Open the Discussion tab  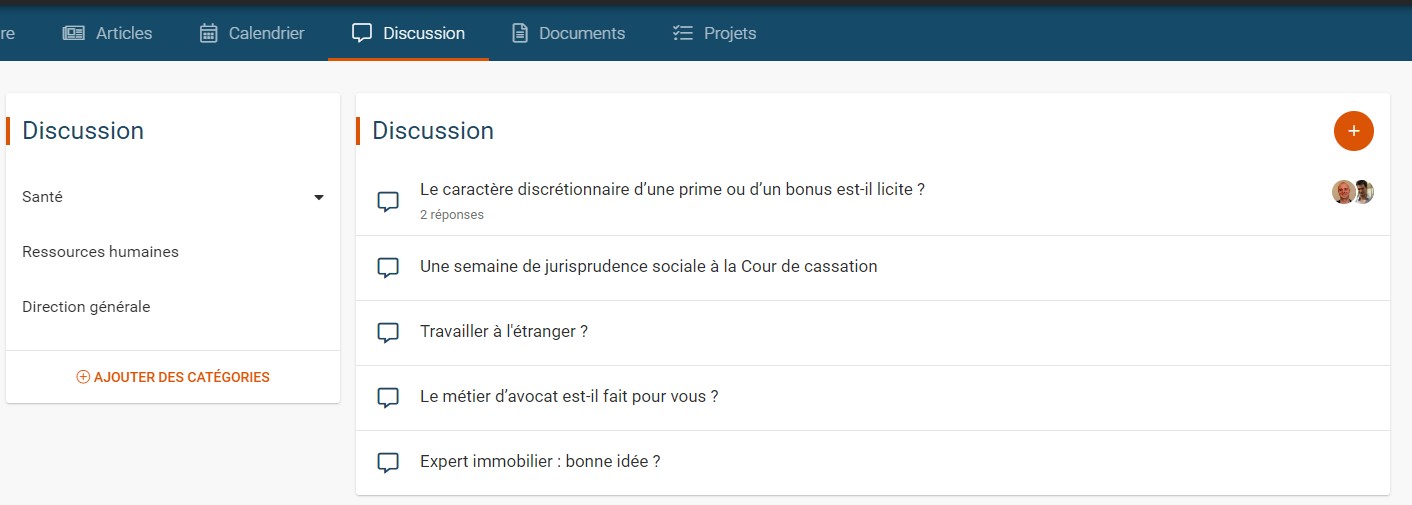(408, 33)
